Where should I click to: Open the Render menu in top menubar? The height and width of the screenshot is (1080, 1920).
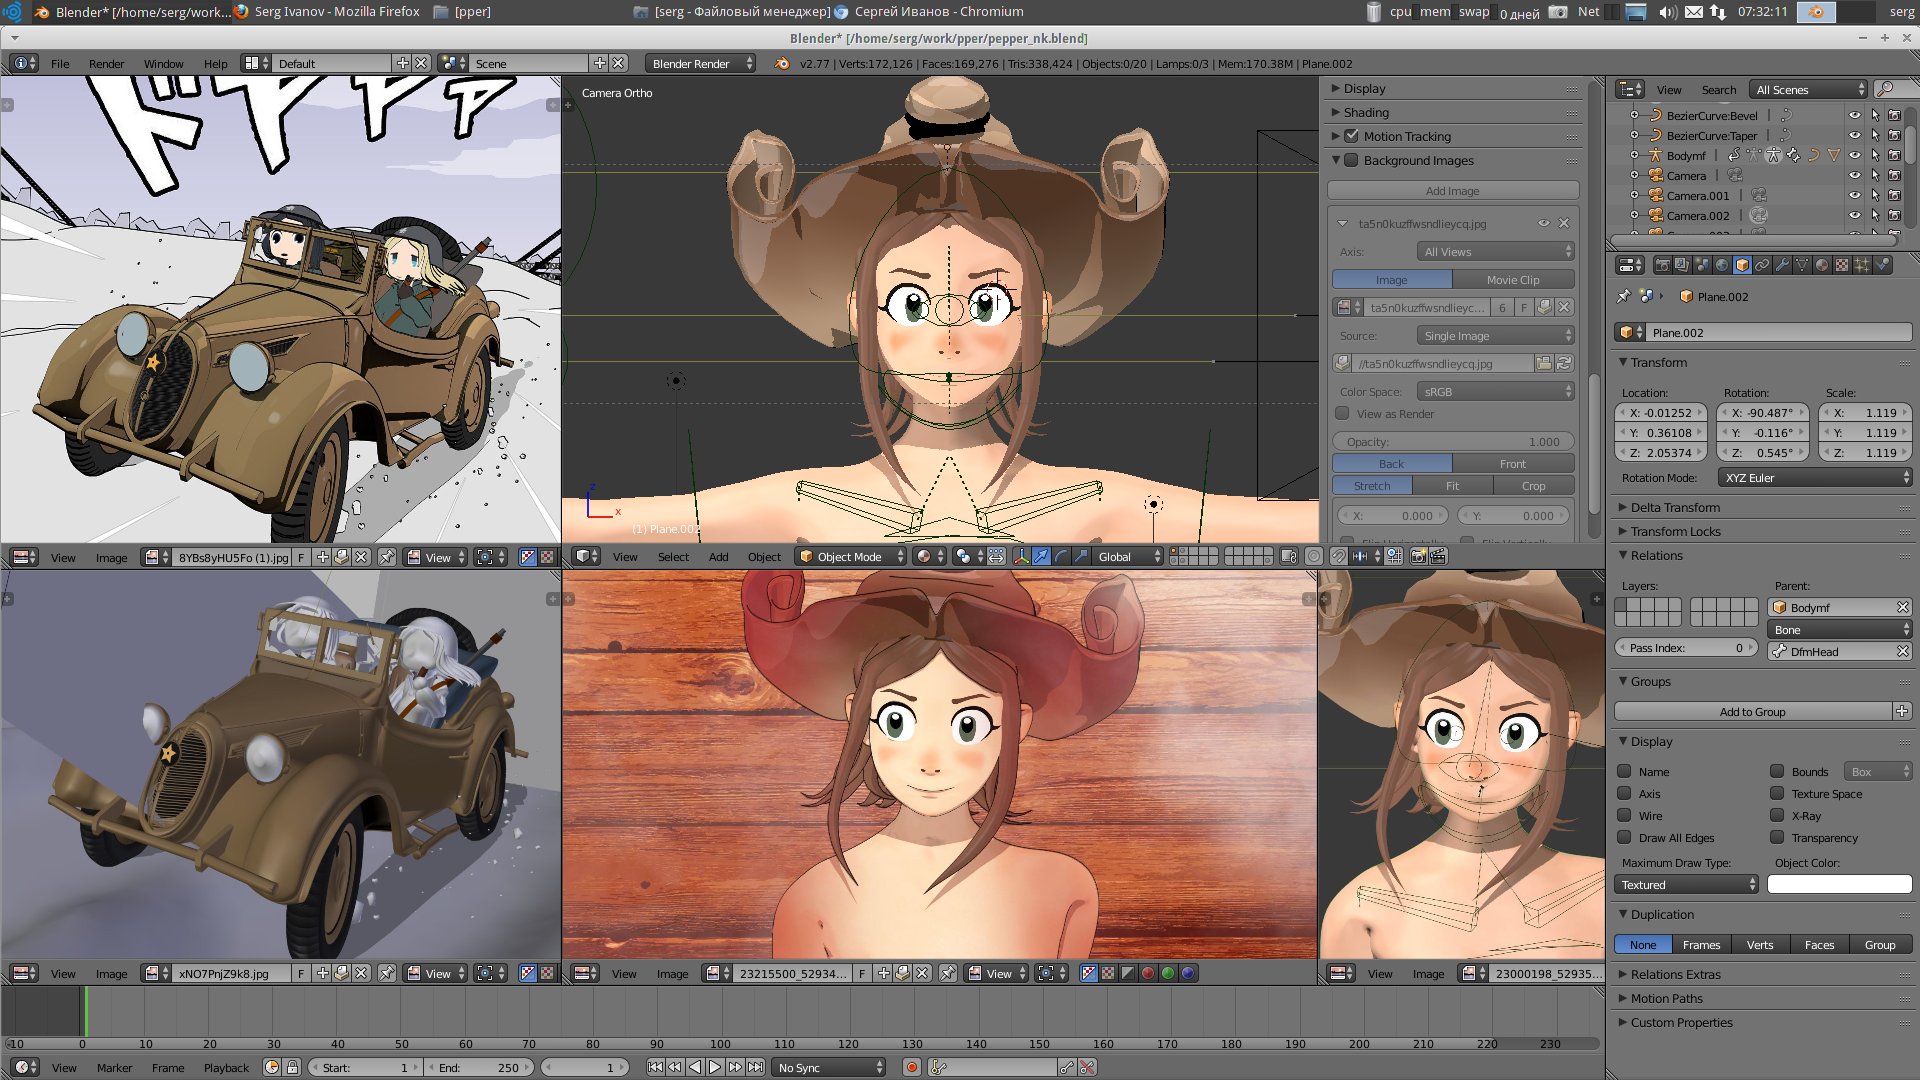pos(105,62)
